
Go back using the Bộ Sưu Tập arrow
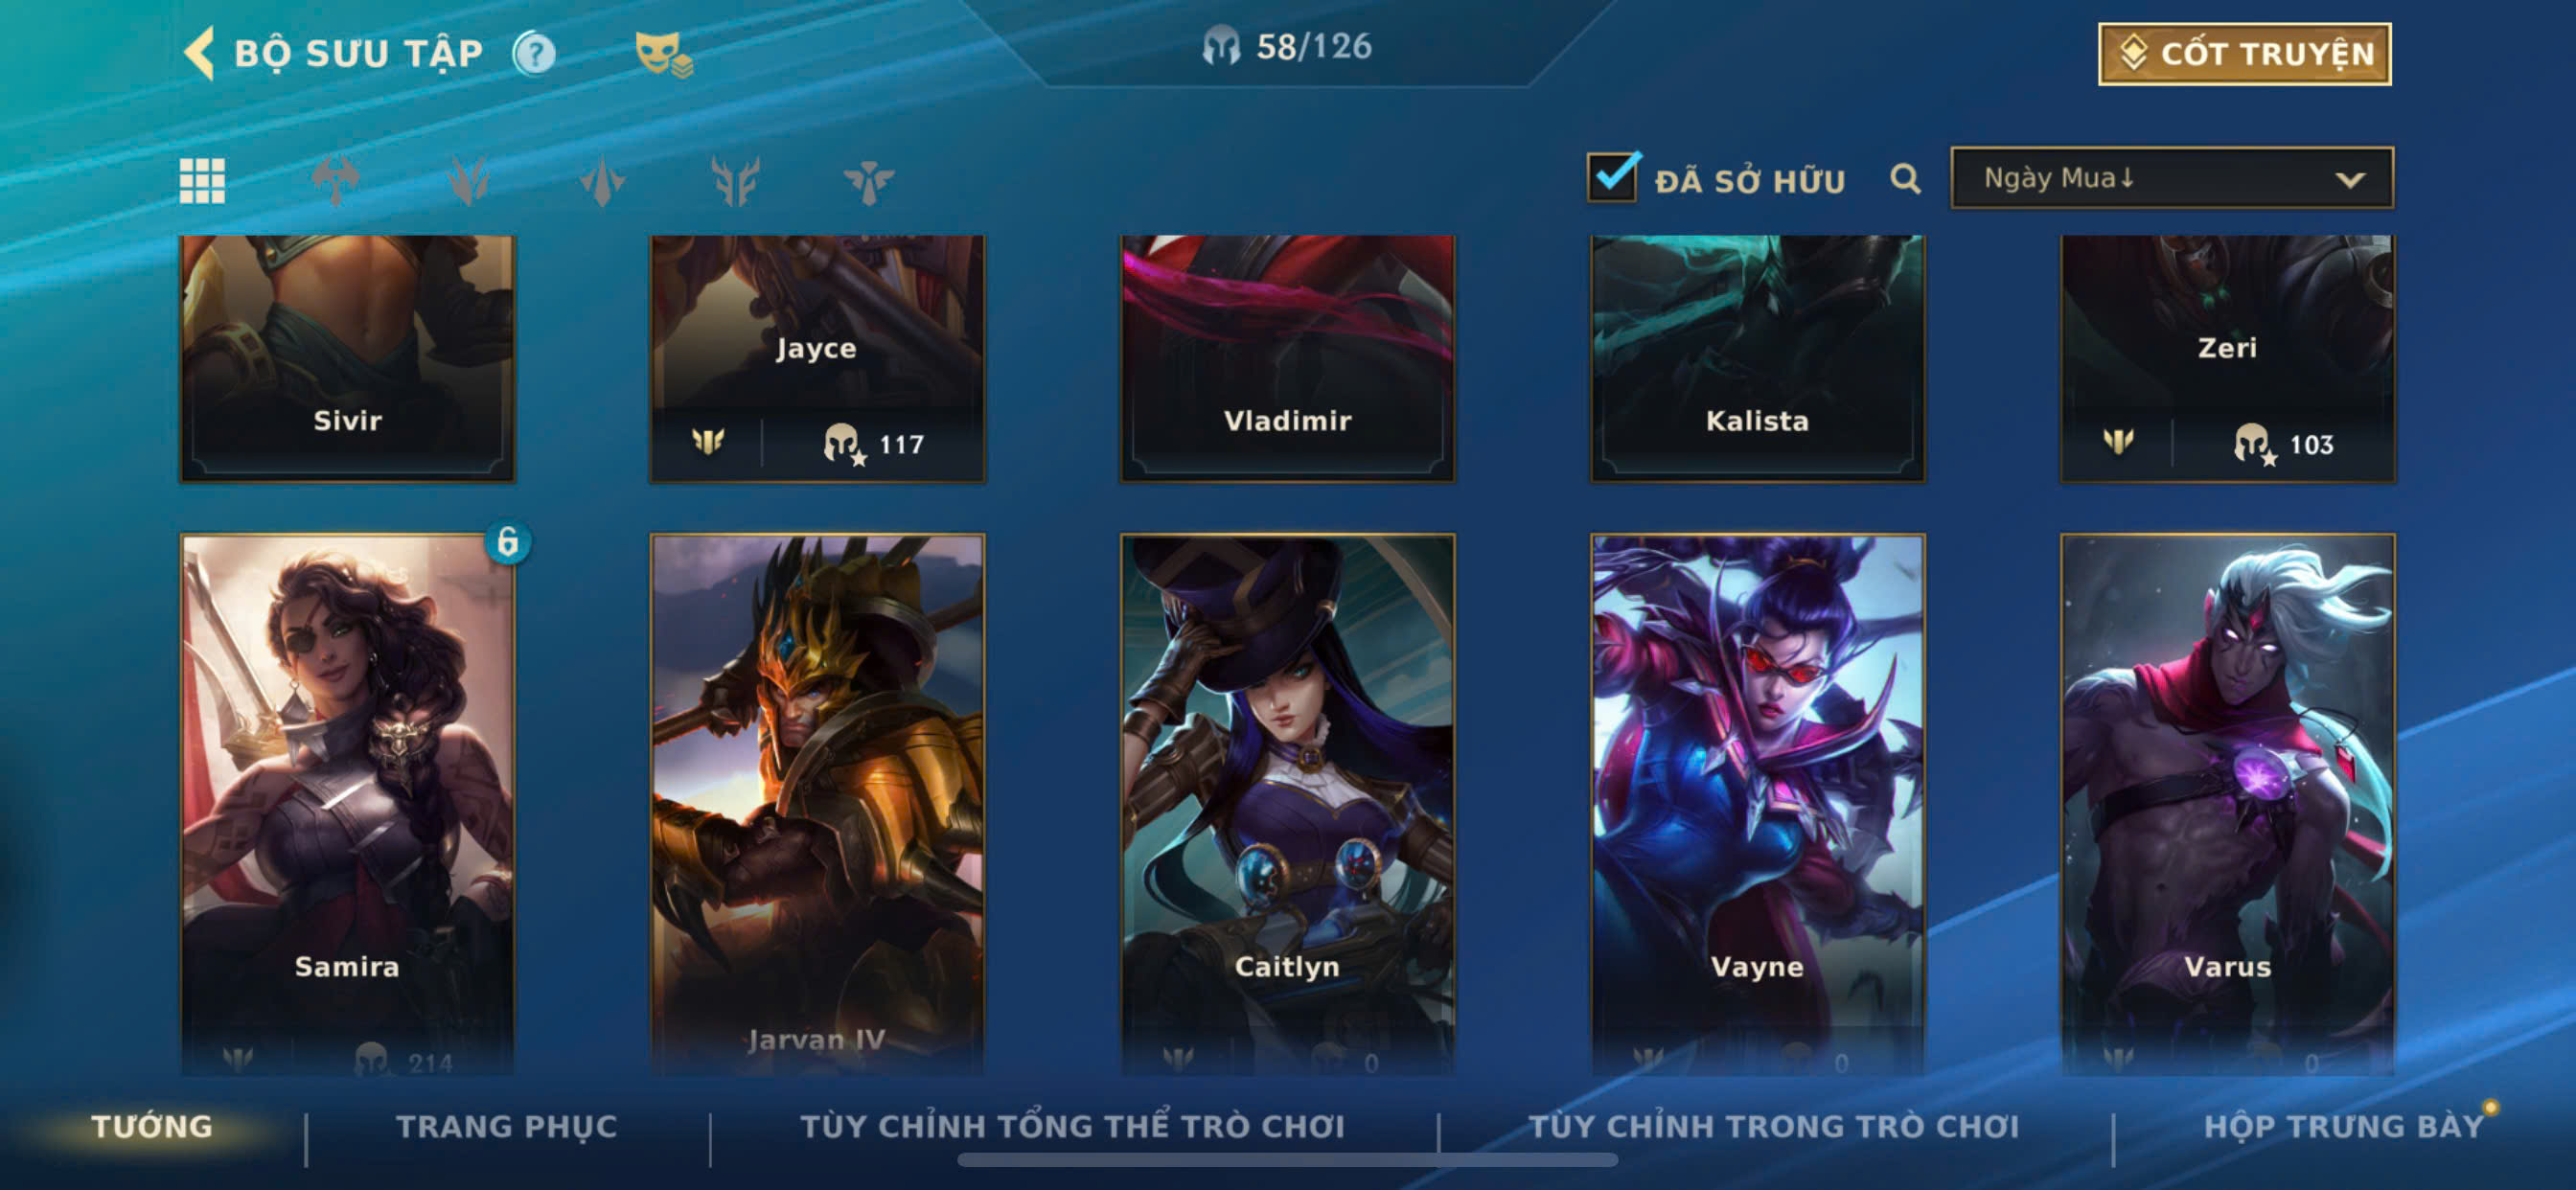pyautogui.click(x=199, y=53)
